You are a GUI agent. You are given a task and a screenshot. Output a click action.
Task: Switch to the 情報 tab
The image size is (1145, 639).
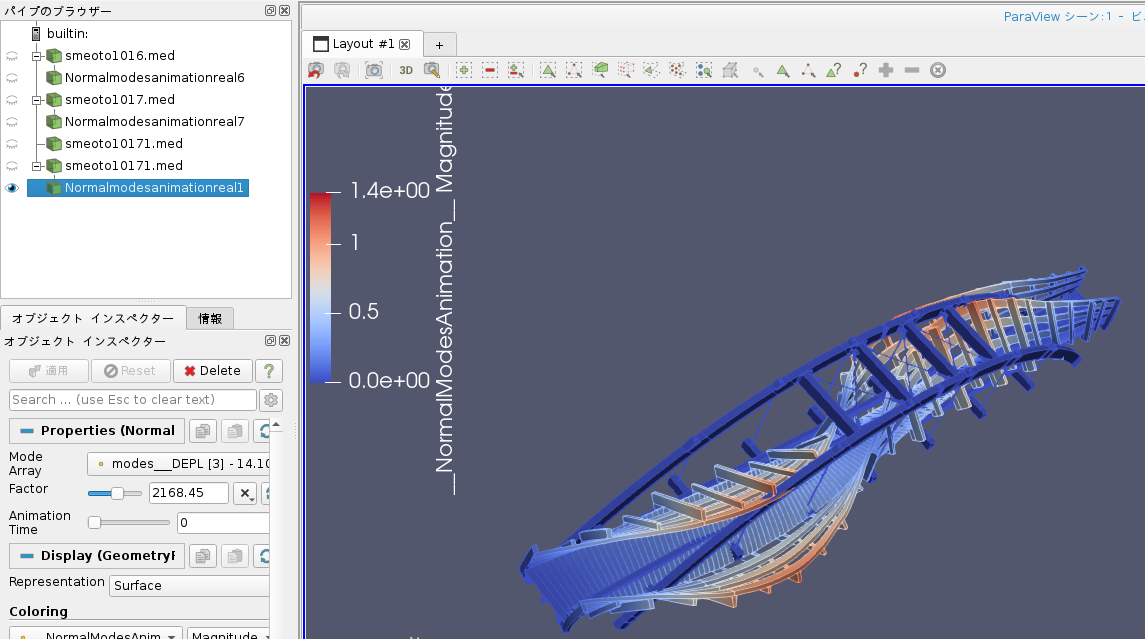click(210, 319)
